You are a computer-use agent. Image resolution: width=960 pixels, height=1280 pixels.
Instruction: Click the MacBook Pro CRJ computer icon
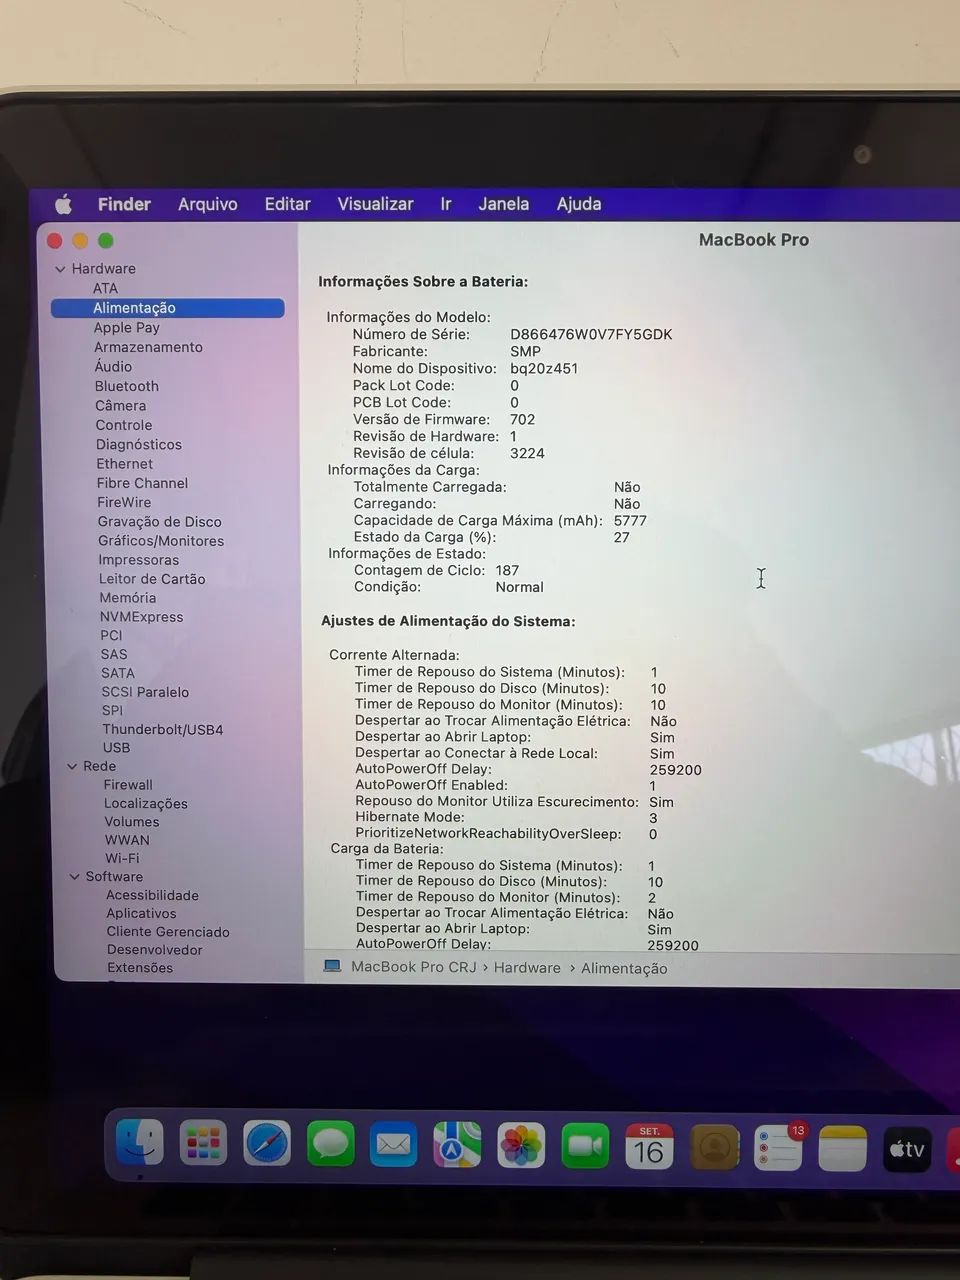tap(332, 966)
